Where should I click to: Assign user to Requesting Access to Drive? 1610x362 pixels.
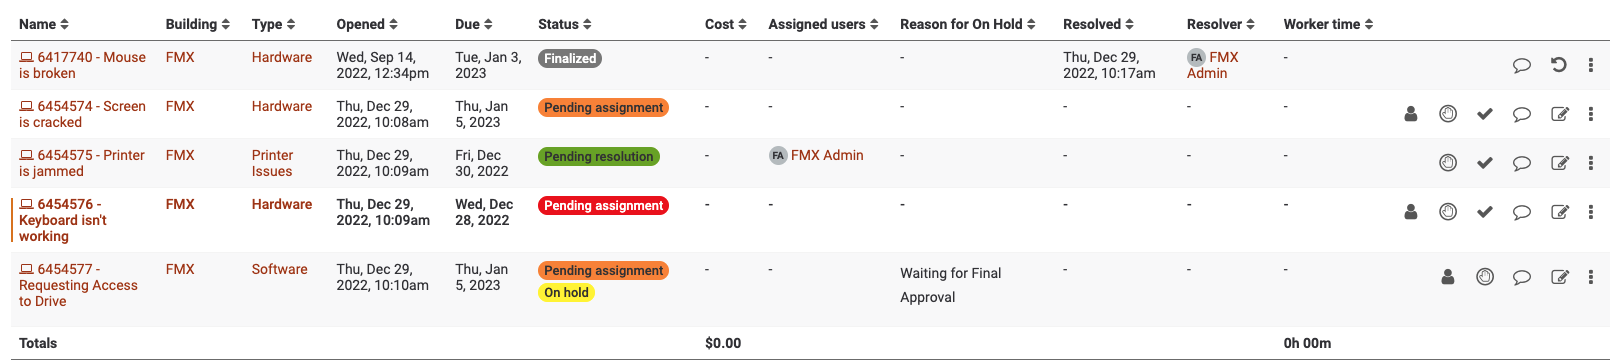click(1448, 277)
